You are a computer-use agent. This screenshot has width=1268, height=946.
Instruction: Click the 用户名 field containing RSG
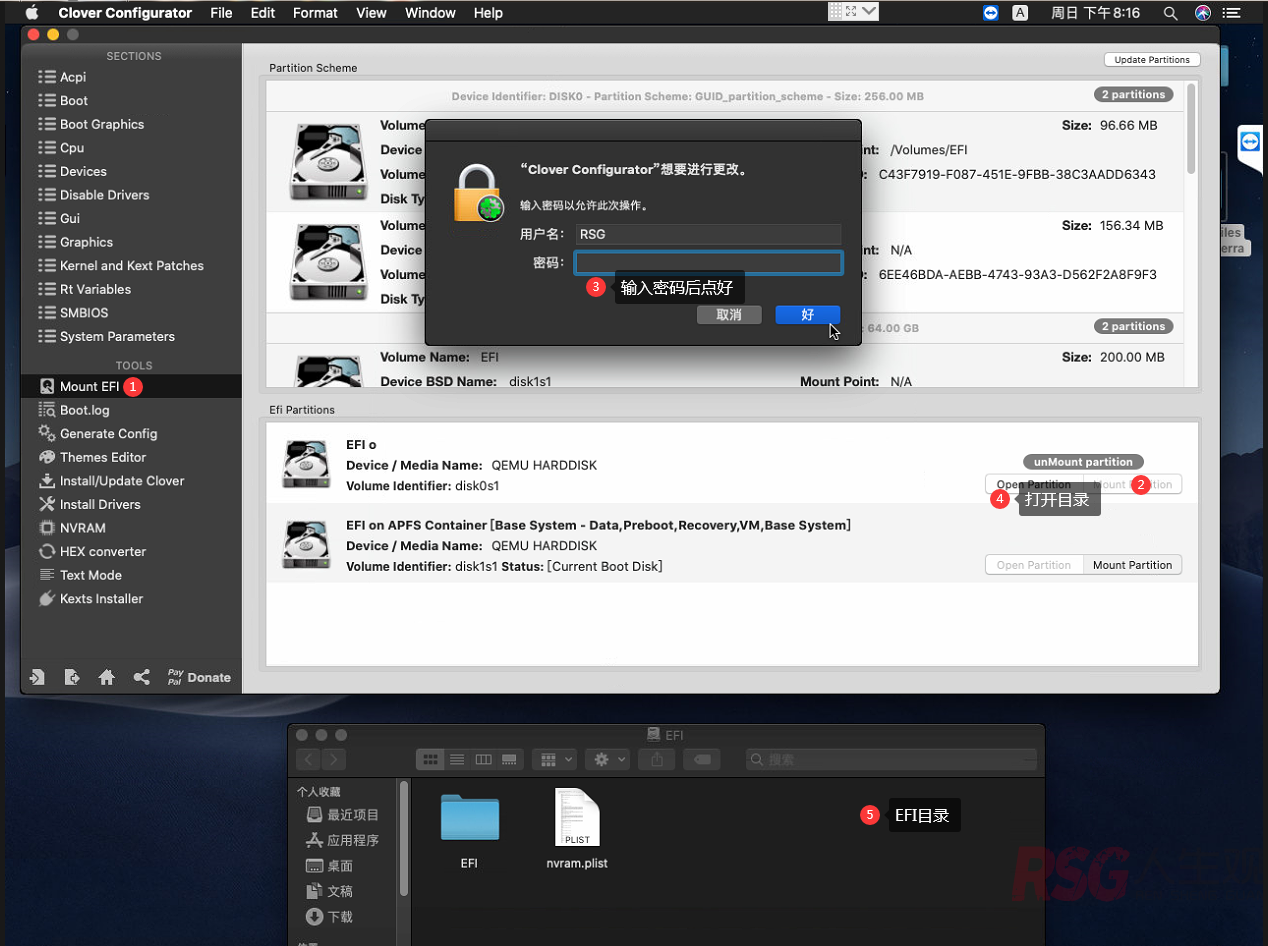point(708,234)
